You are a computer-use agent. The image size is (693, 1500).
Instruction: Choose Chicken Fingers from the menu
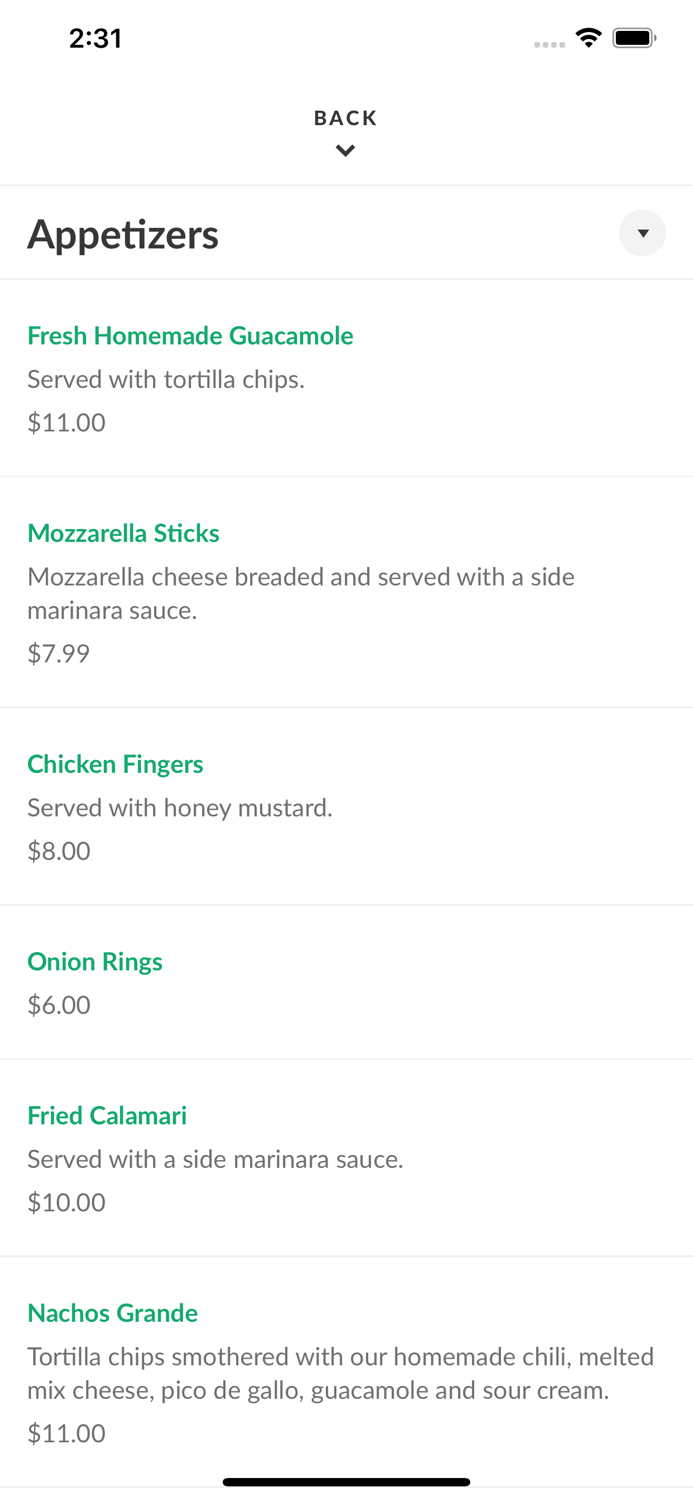point(115,764)
